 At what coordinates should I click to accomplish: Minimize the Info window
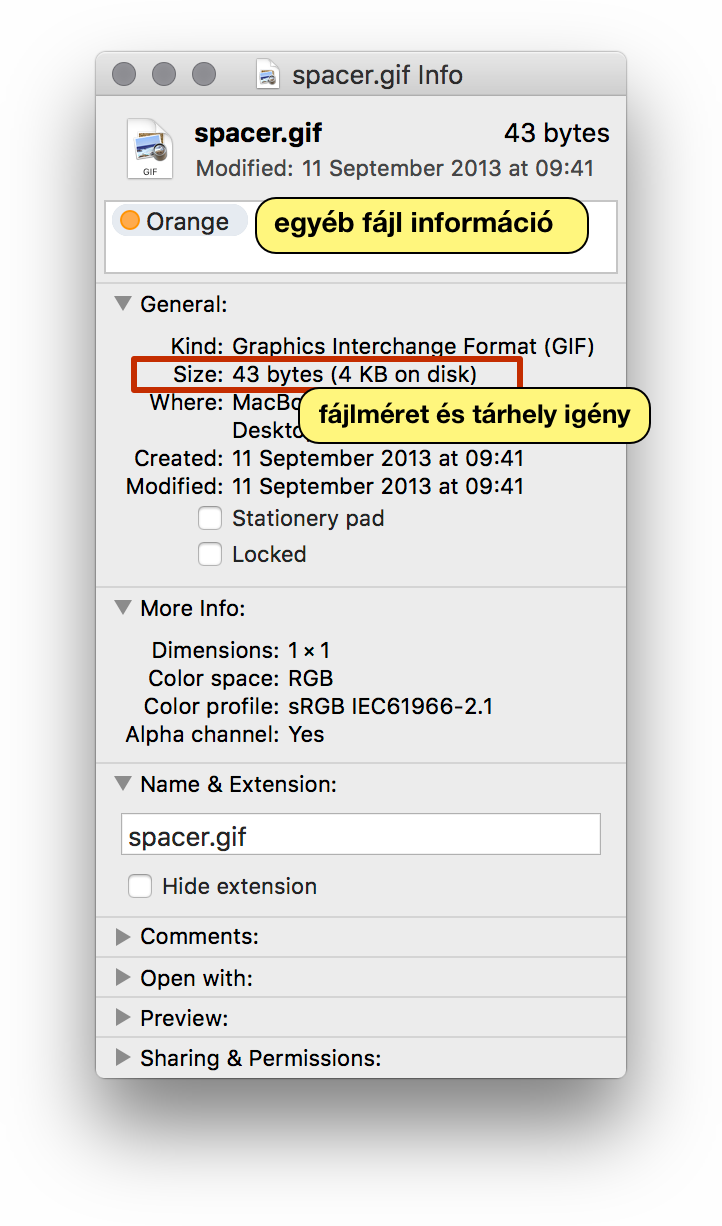(164, 75)
